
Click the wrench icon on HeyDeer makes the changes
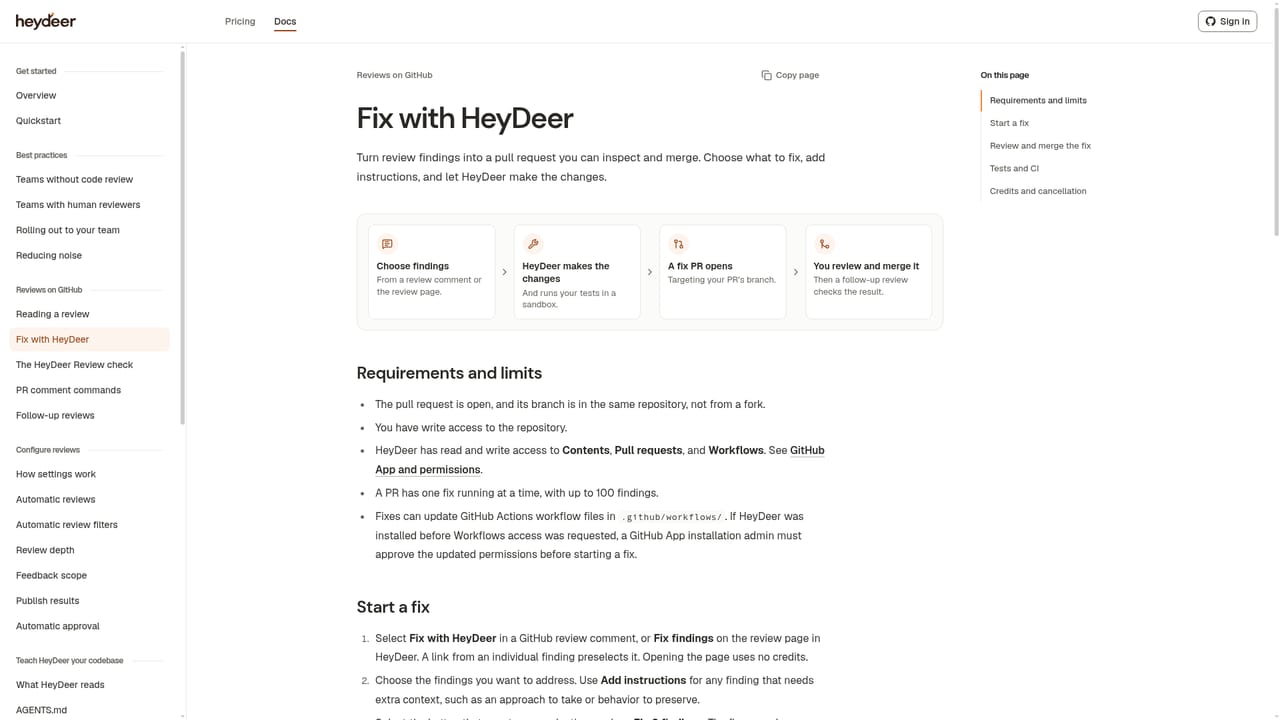click(x=533, y=244)
